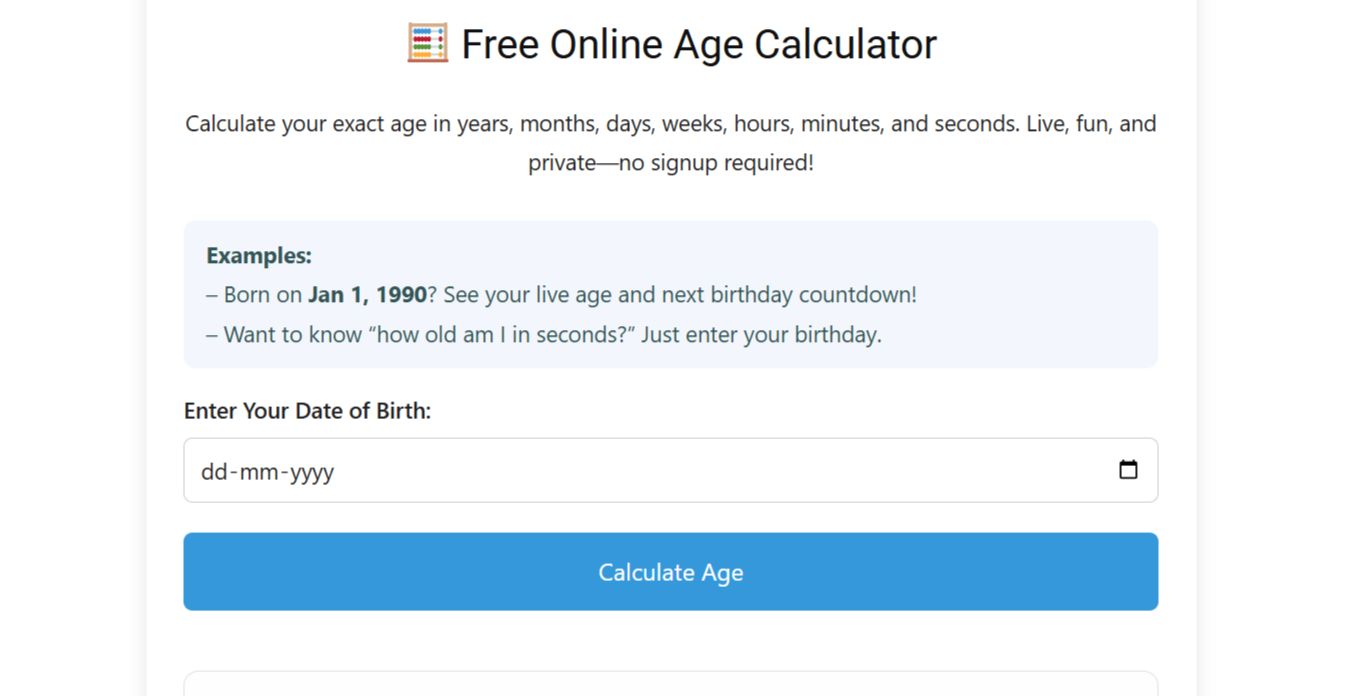Focus the Date of Birth input field
Viewport: 1365px width, 696px height.
pyautogui.click(x=671, y=470)
